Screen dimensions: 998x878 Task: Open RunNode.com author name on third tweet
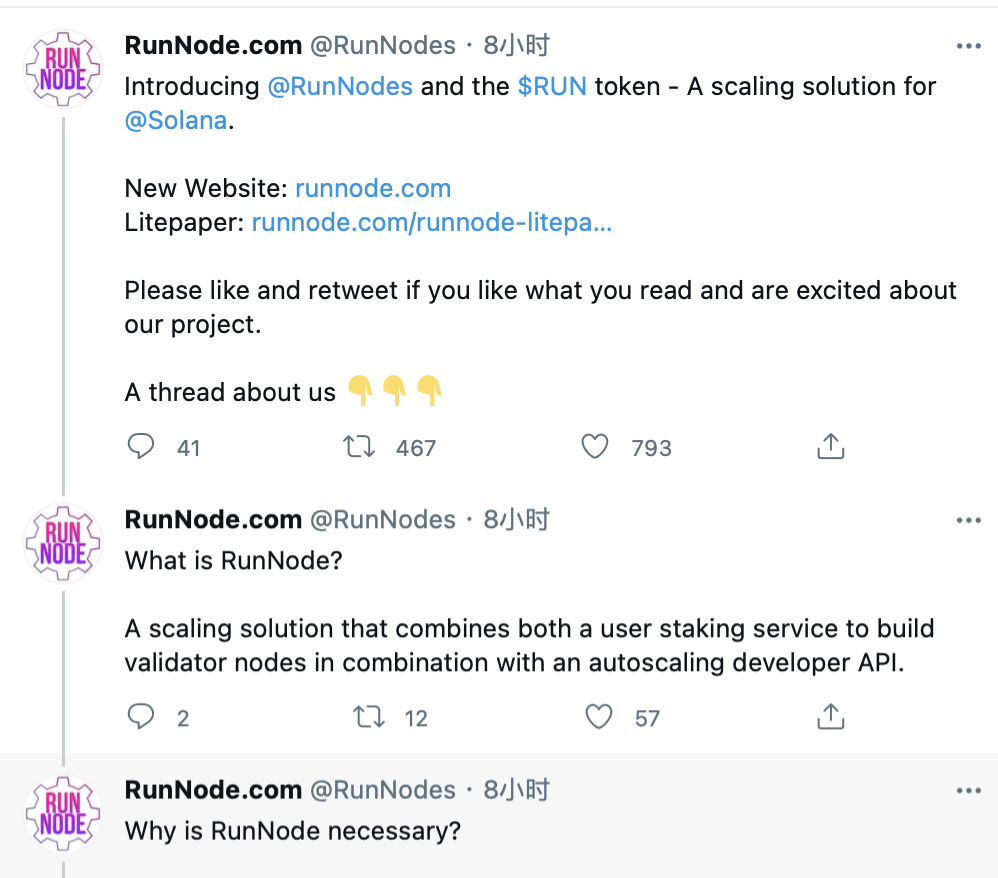213,790
